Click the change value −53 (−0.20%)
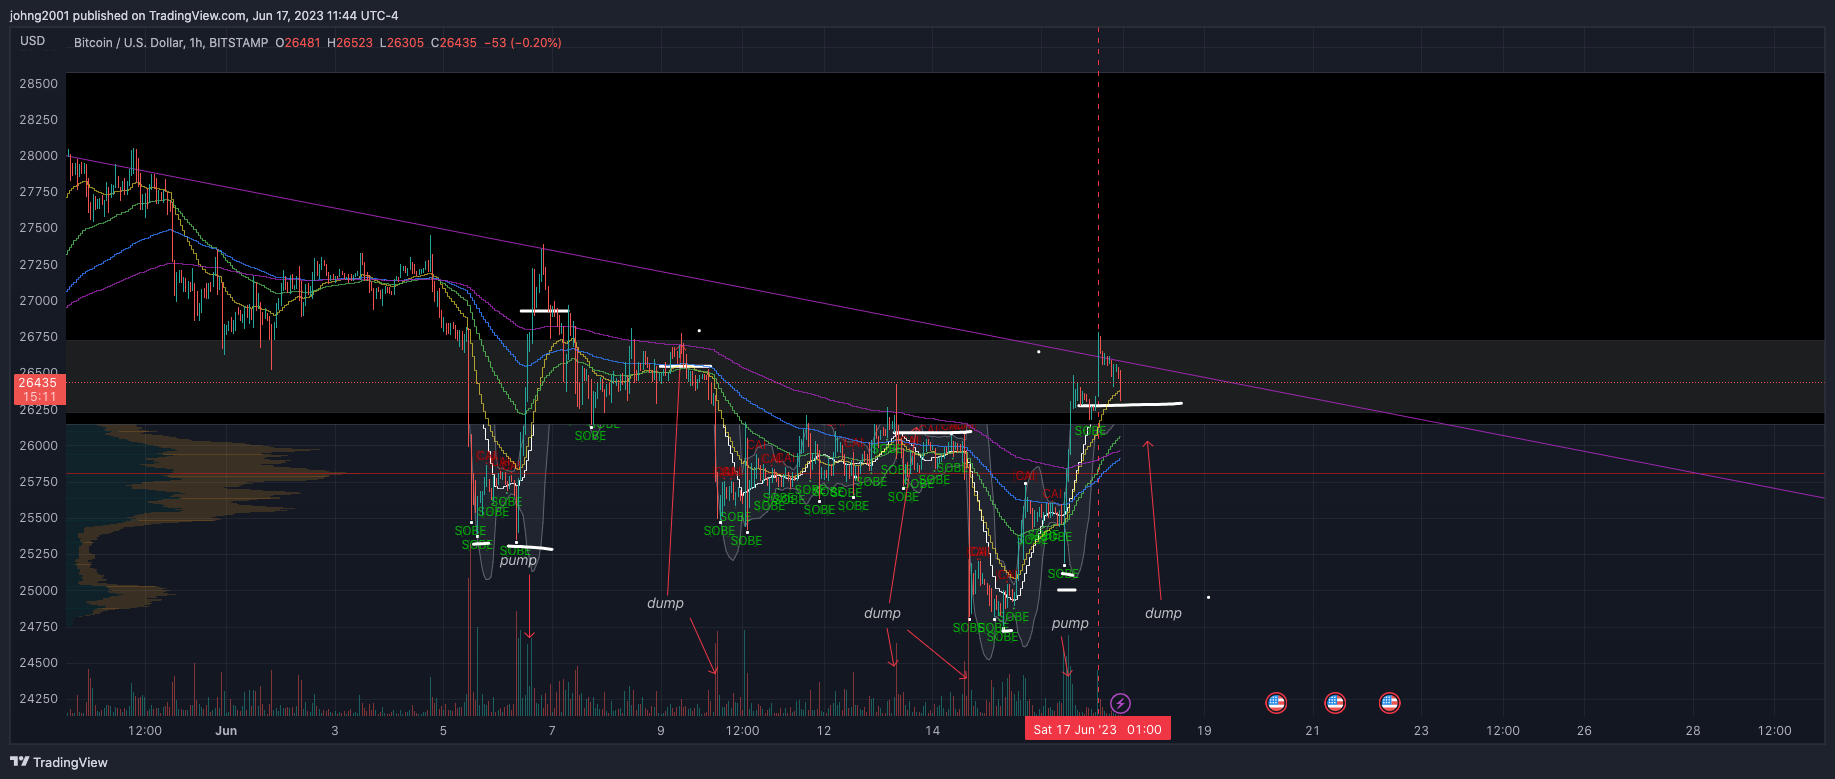Image resolution: width=1835 pixels, height=779 pixels. pos(523,43)
